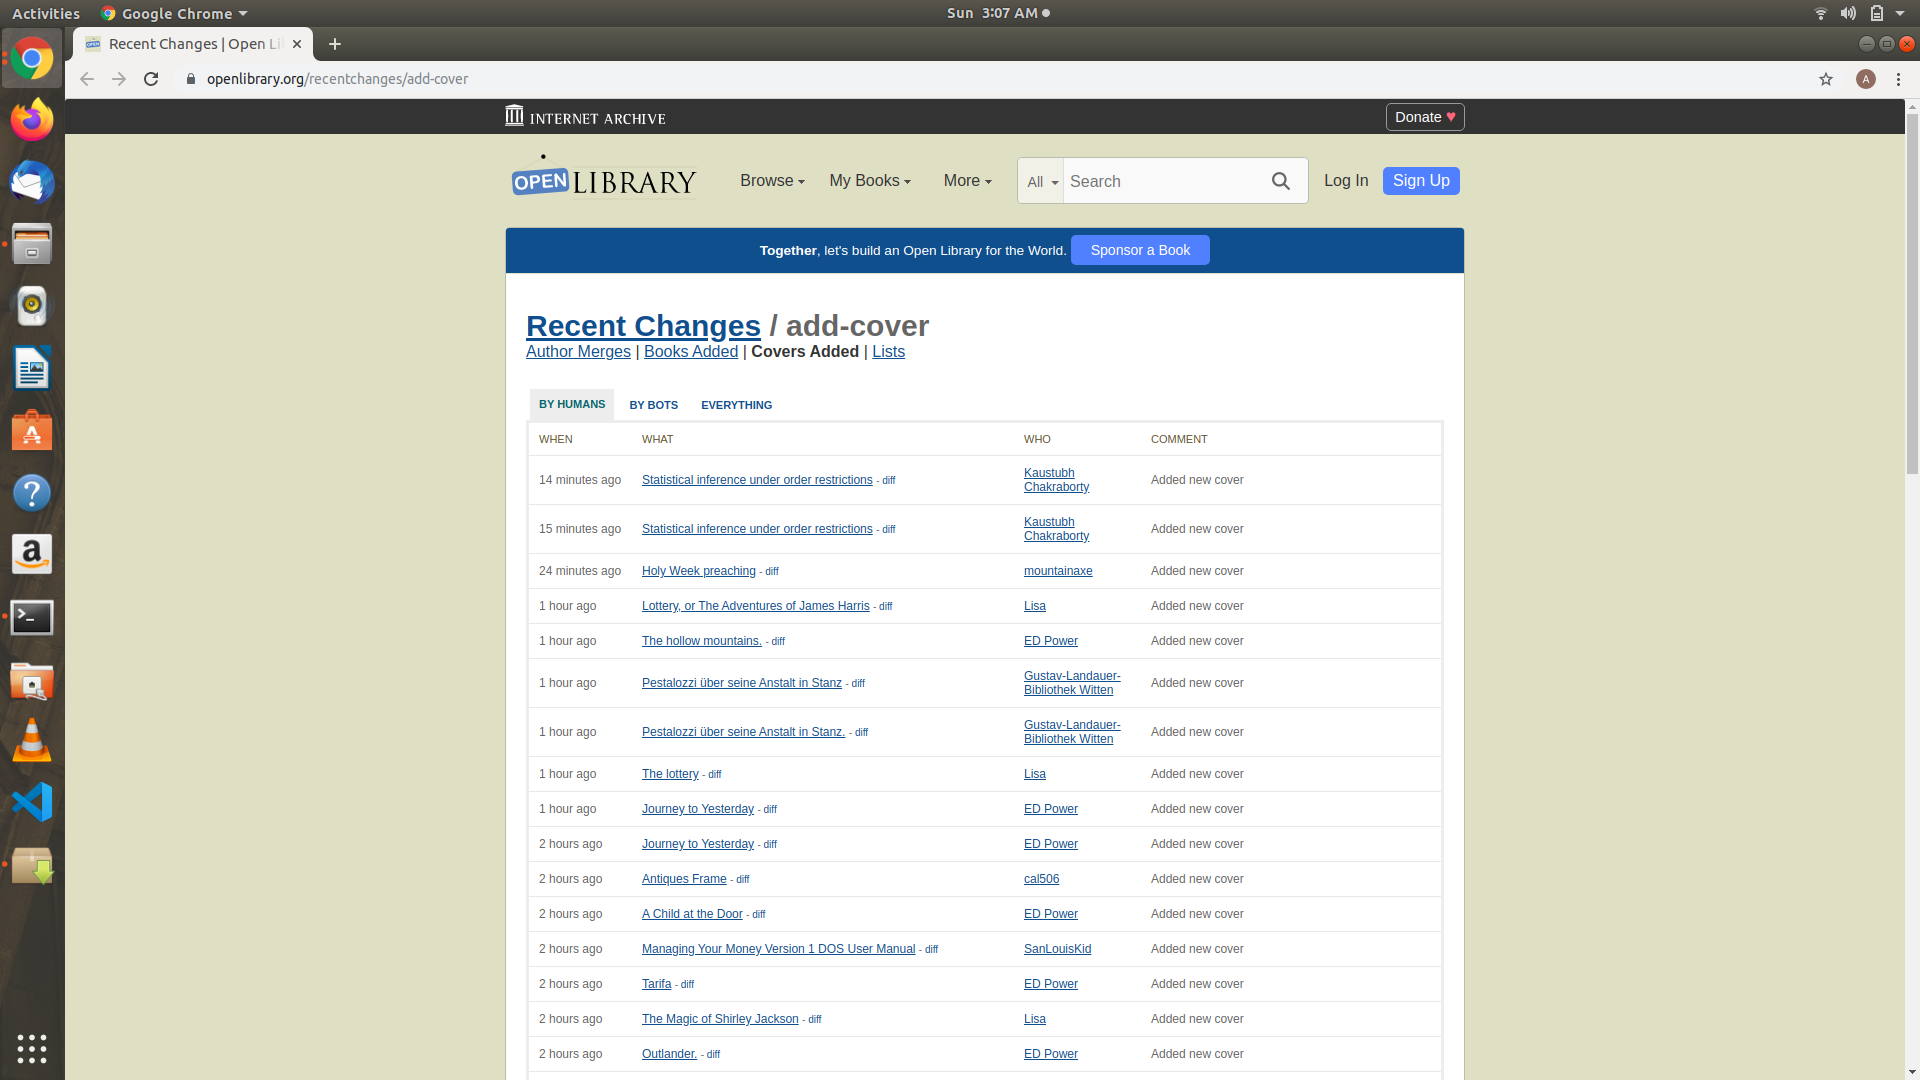
Task: Open diff for The hollow mountains
Action: 778,642
